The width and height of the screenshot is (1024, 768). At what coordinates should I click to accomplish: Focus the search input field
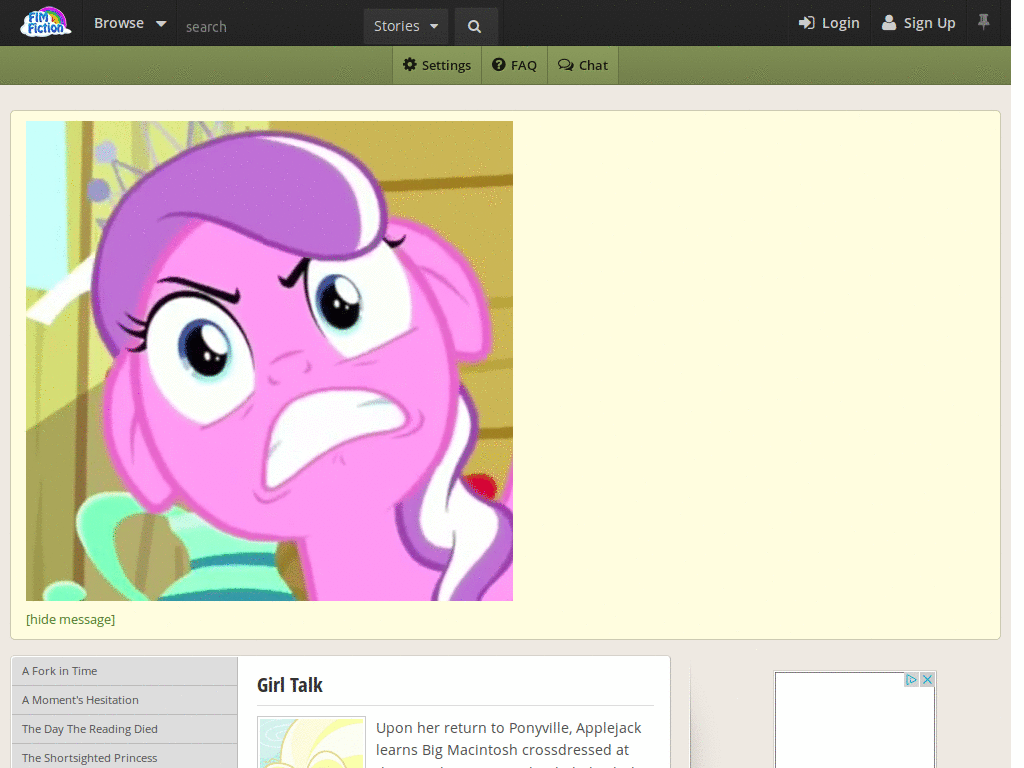click(270, 27)
